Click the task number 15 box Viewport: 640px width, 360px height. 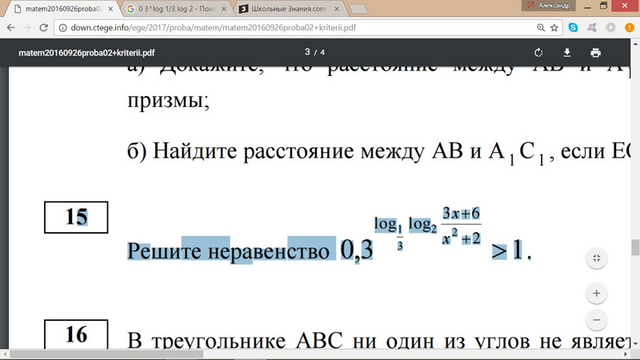point(76,217)
